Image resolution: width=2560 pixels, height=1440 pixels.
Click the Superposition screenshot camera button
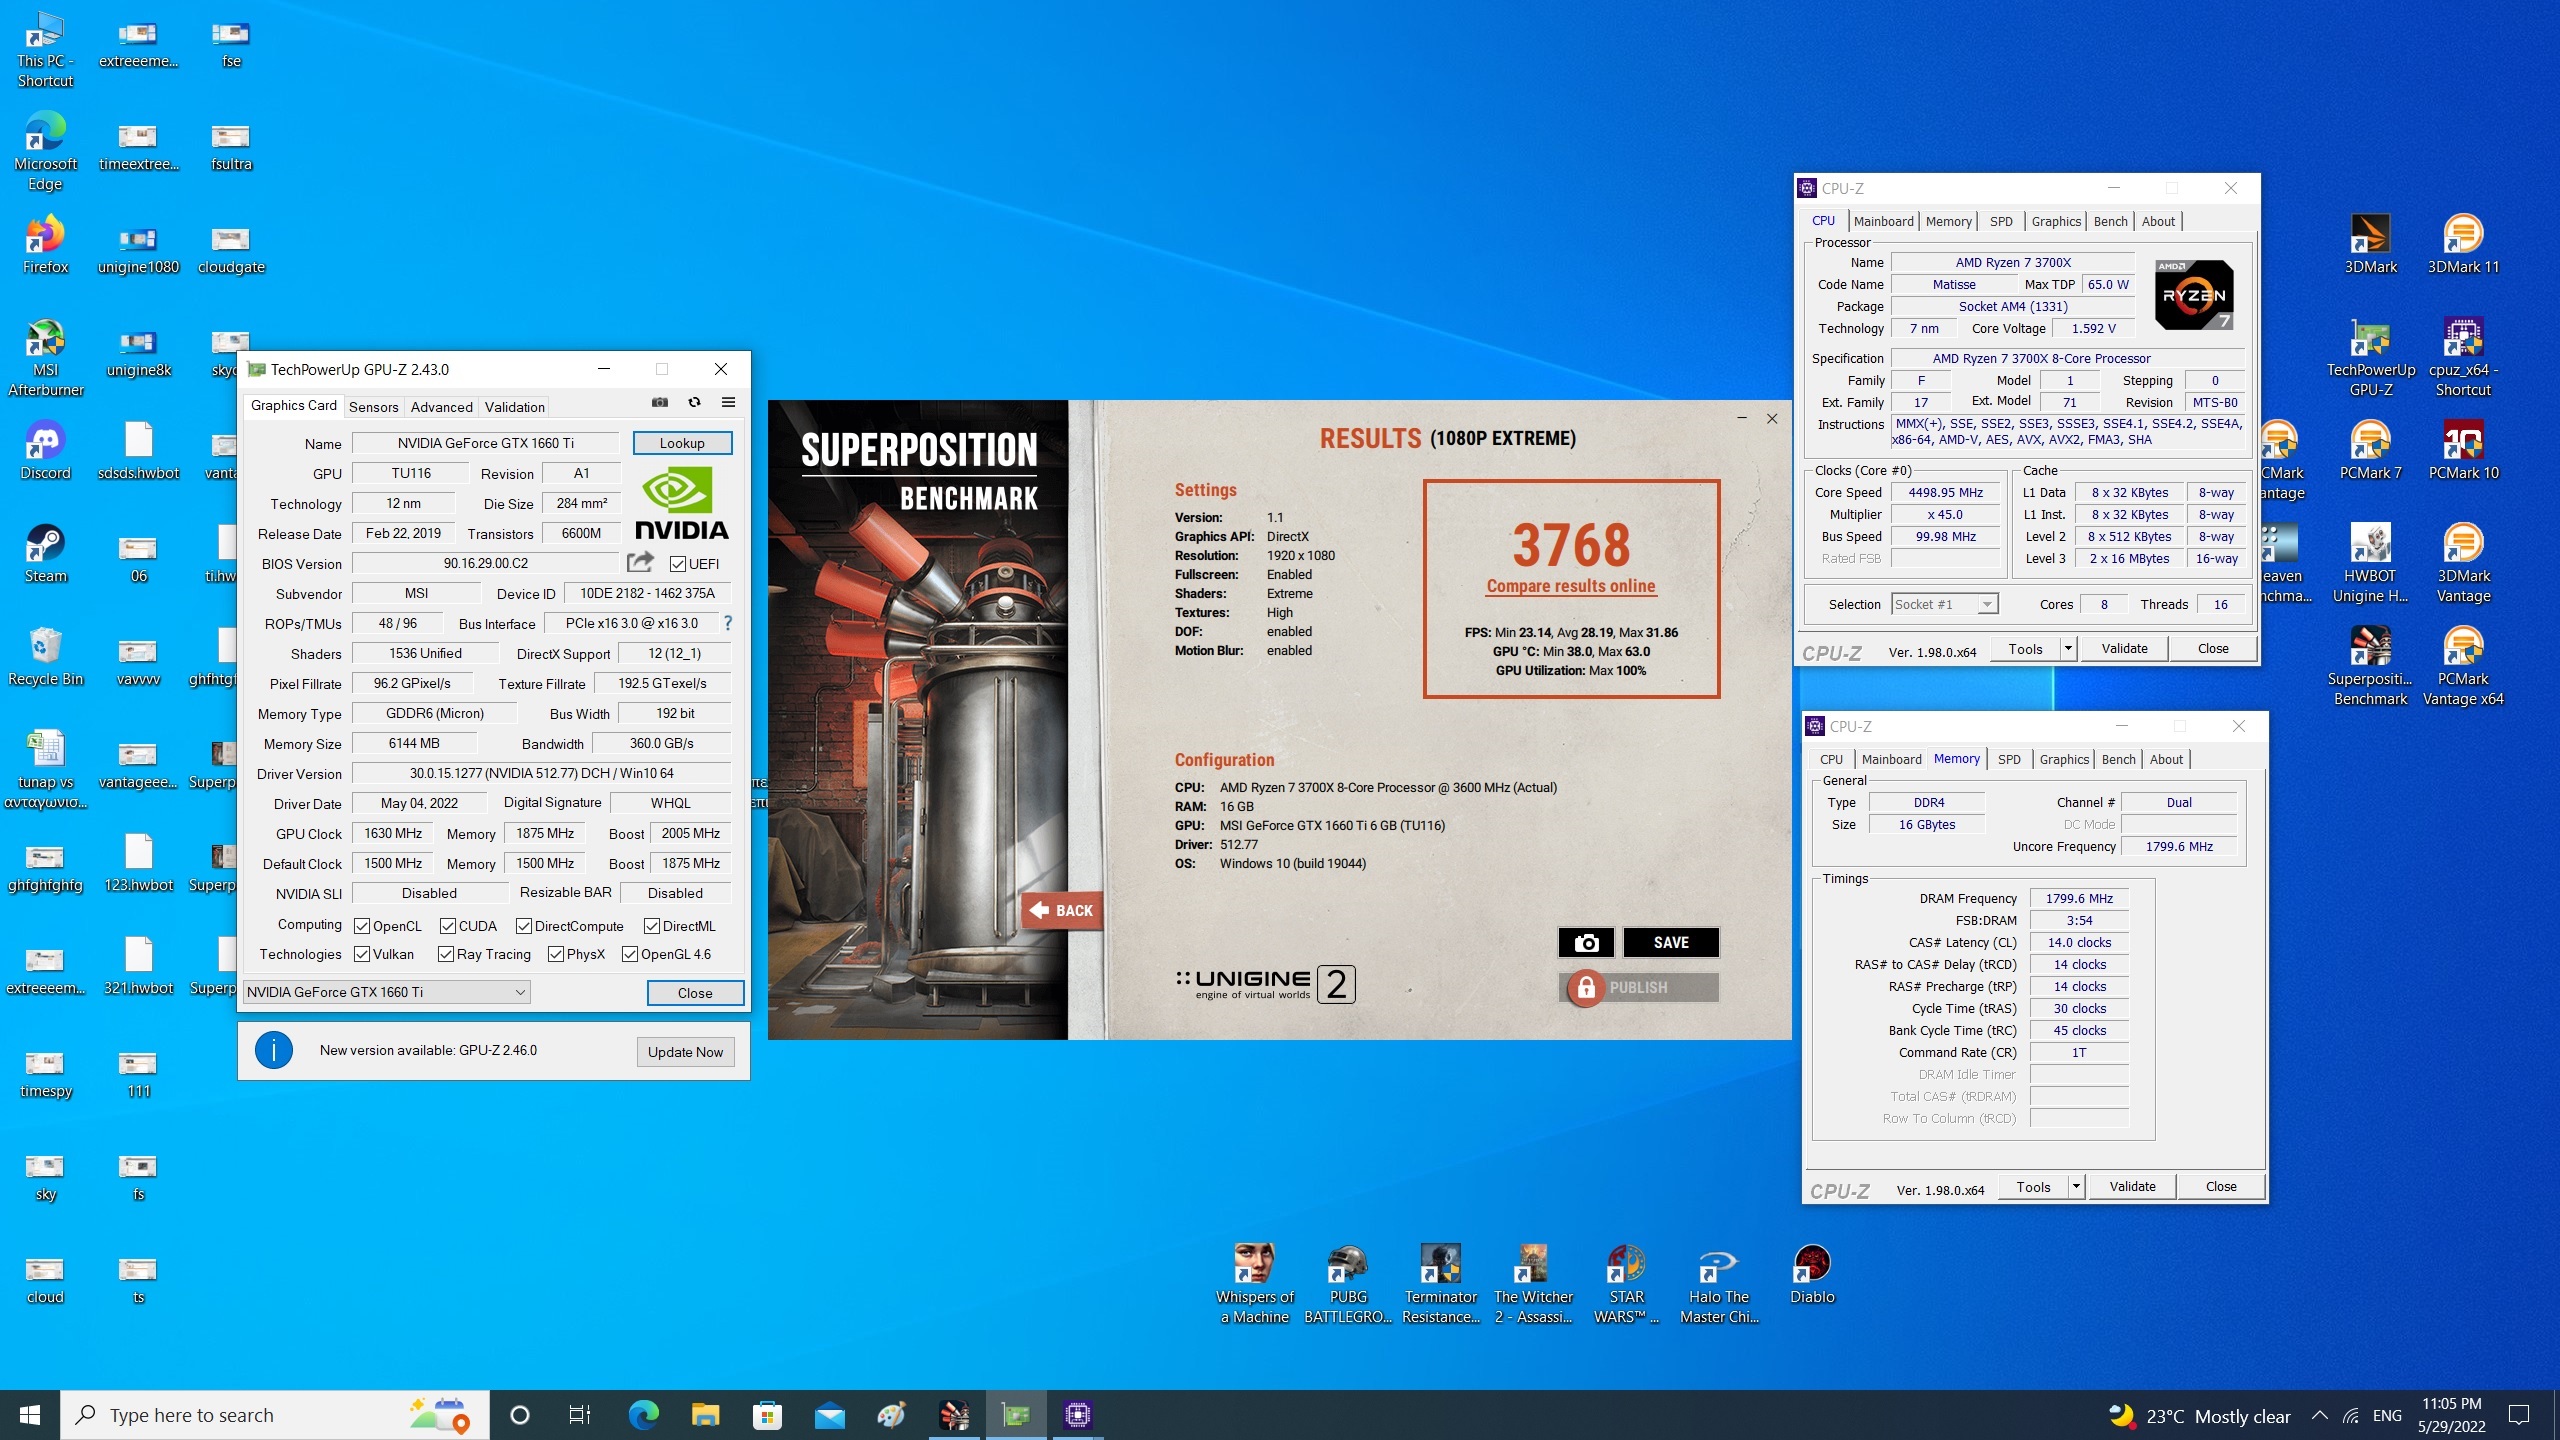[1586, 942]
